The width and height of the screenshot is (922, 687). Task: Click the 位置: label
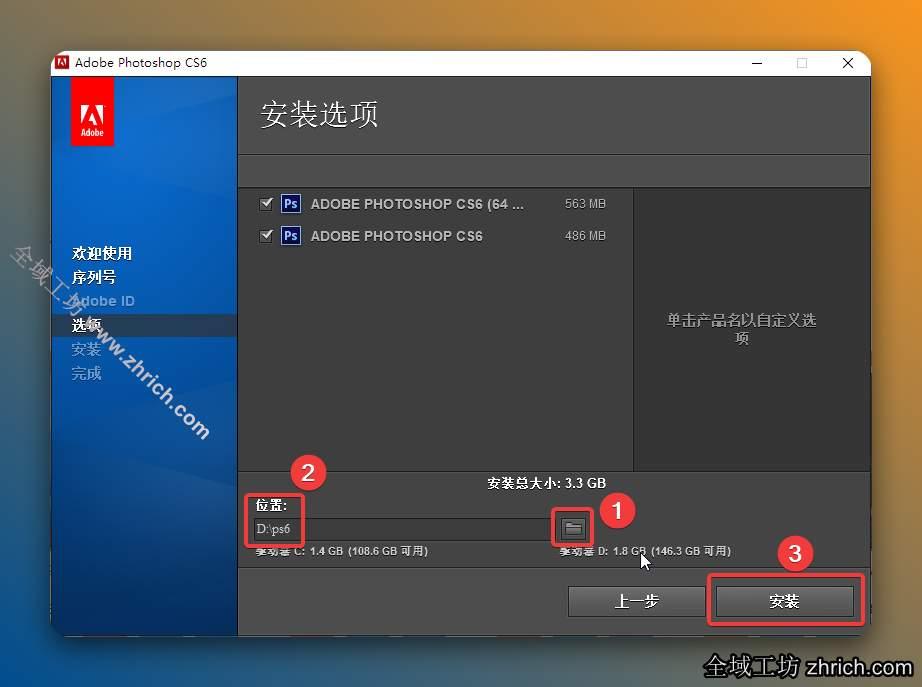271,505
